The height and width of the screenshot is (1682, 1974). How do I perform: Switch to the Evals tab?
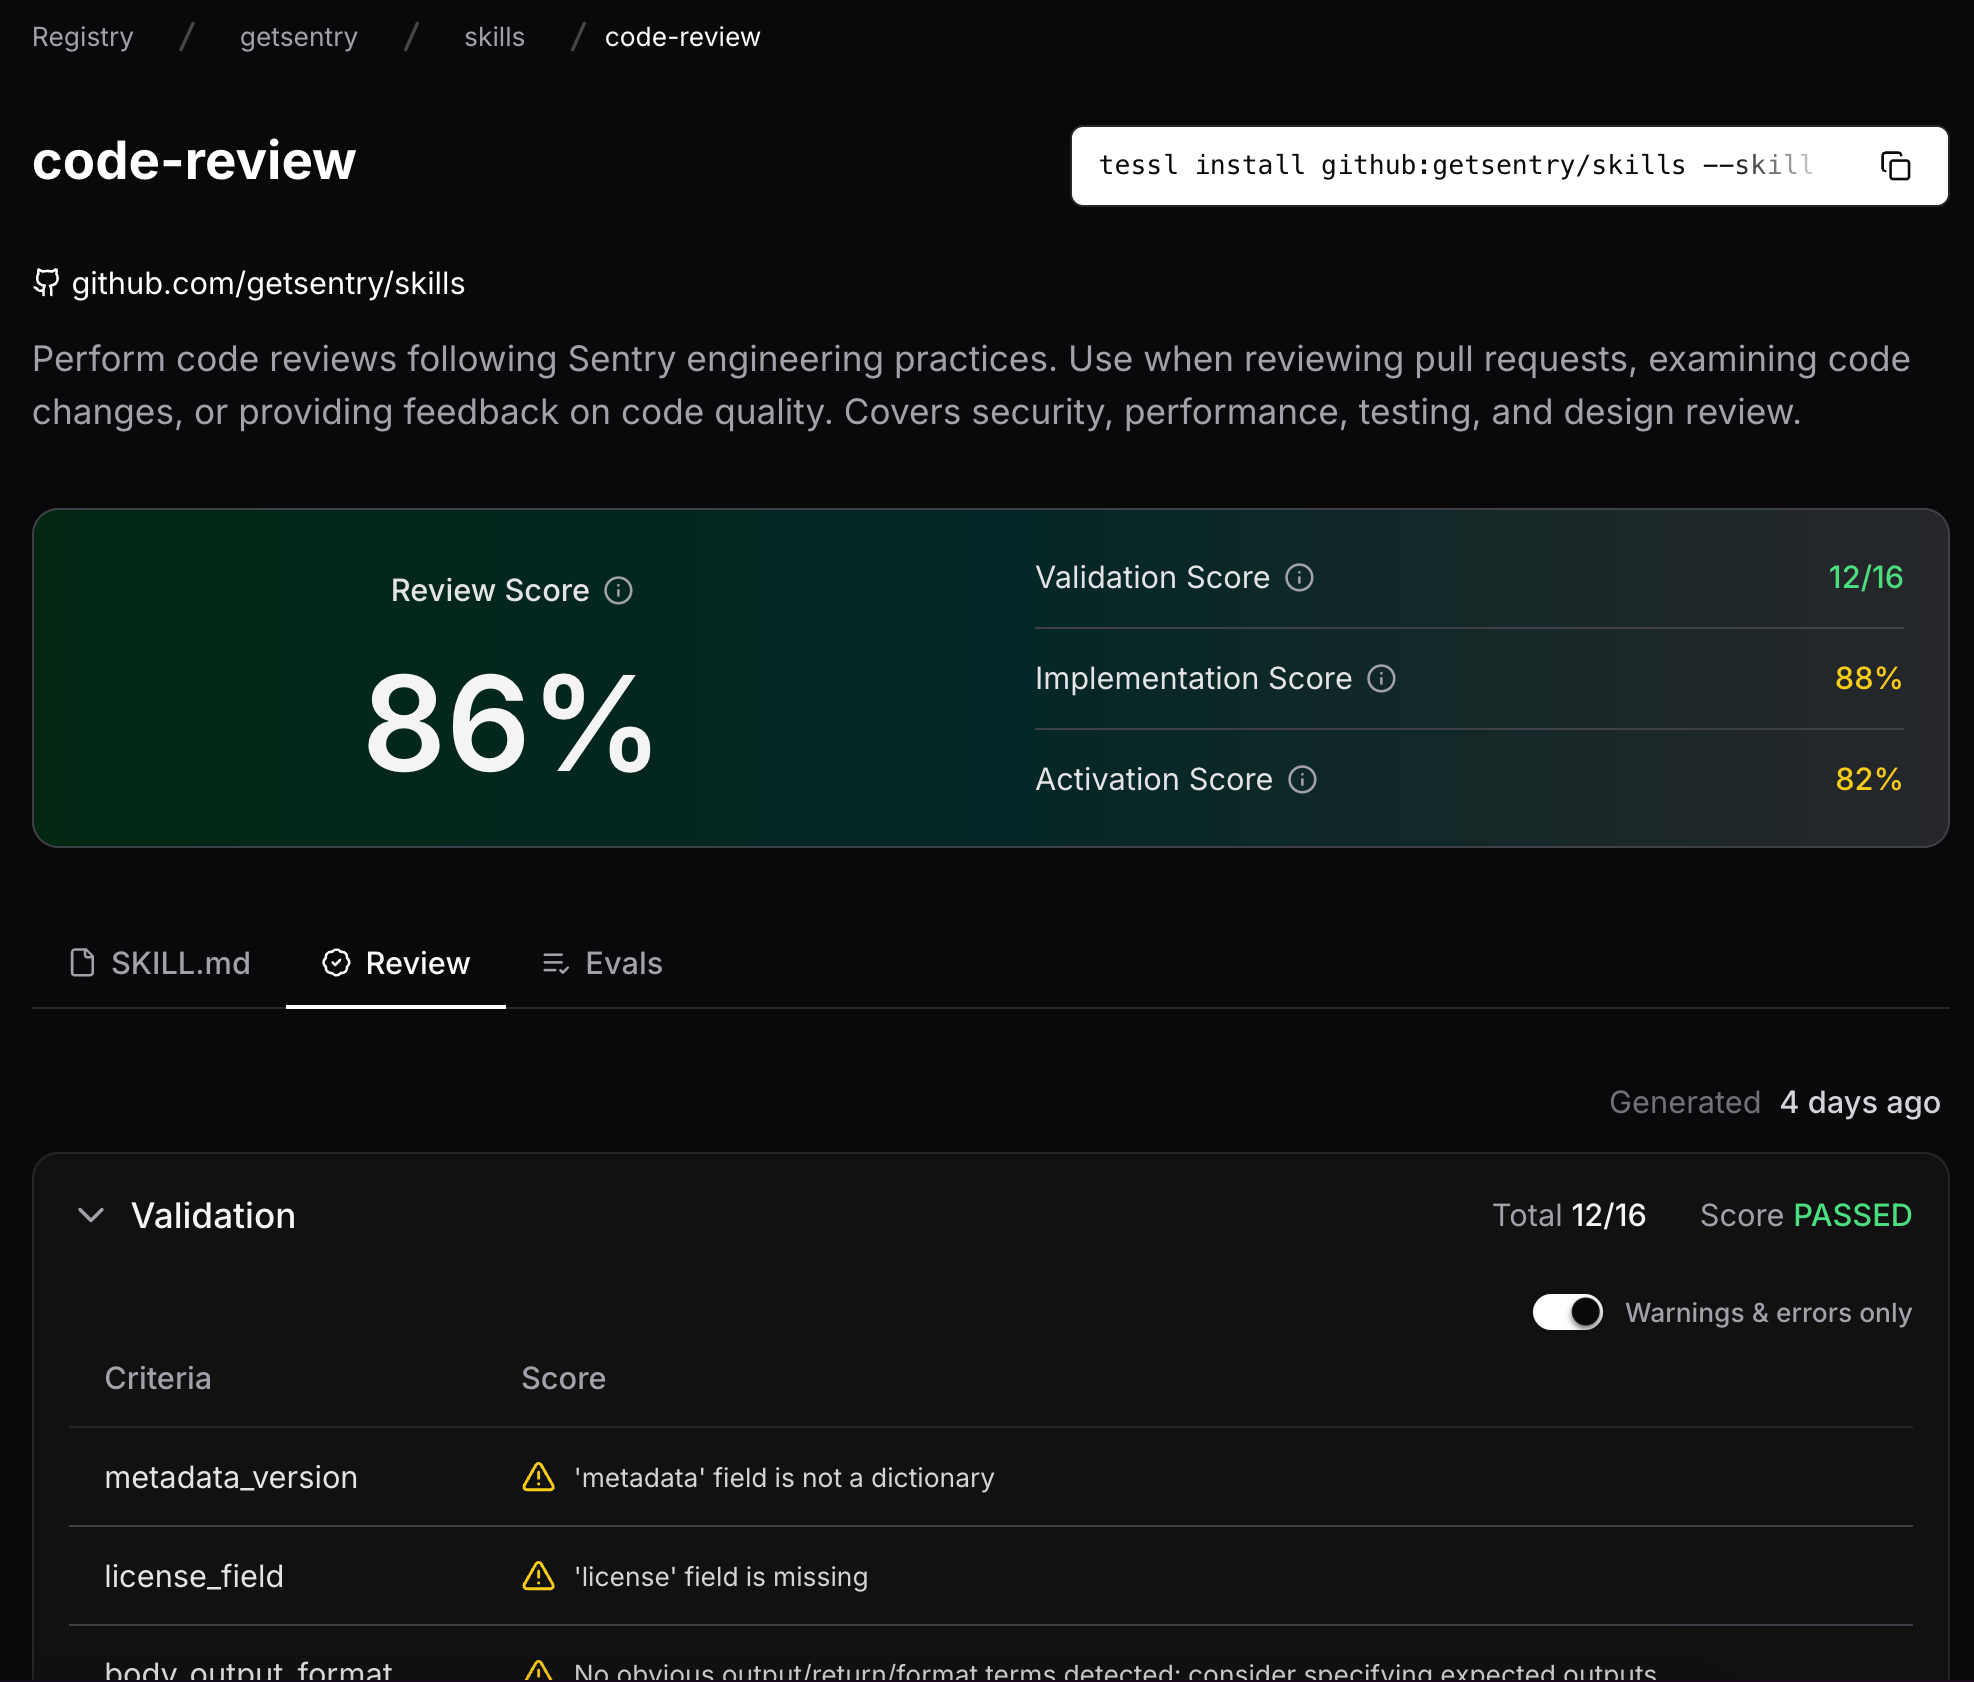tap(602, 963)
